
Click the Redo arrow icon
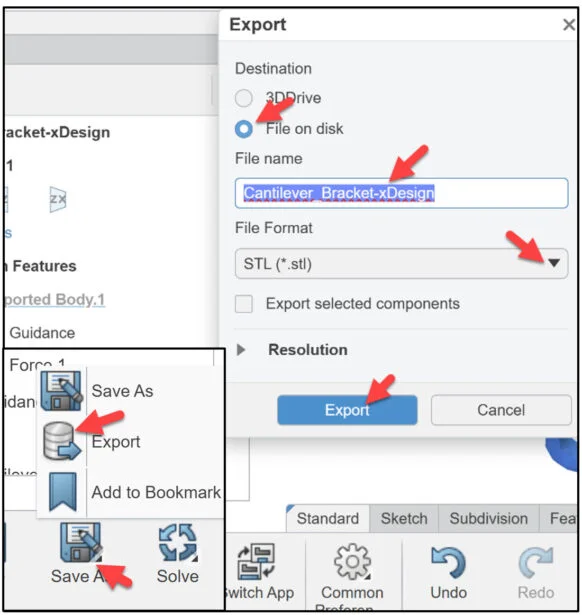pos(536,562)
